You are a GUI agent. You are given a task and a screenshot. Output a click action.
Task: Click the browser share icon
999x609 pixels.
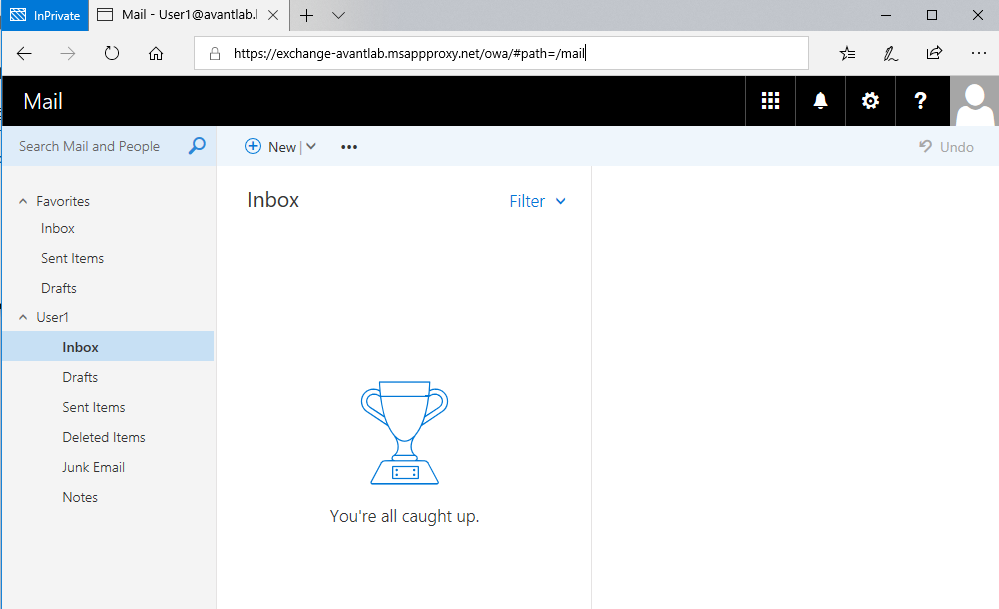[x=934, y=53]
